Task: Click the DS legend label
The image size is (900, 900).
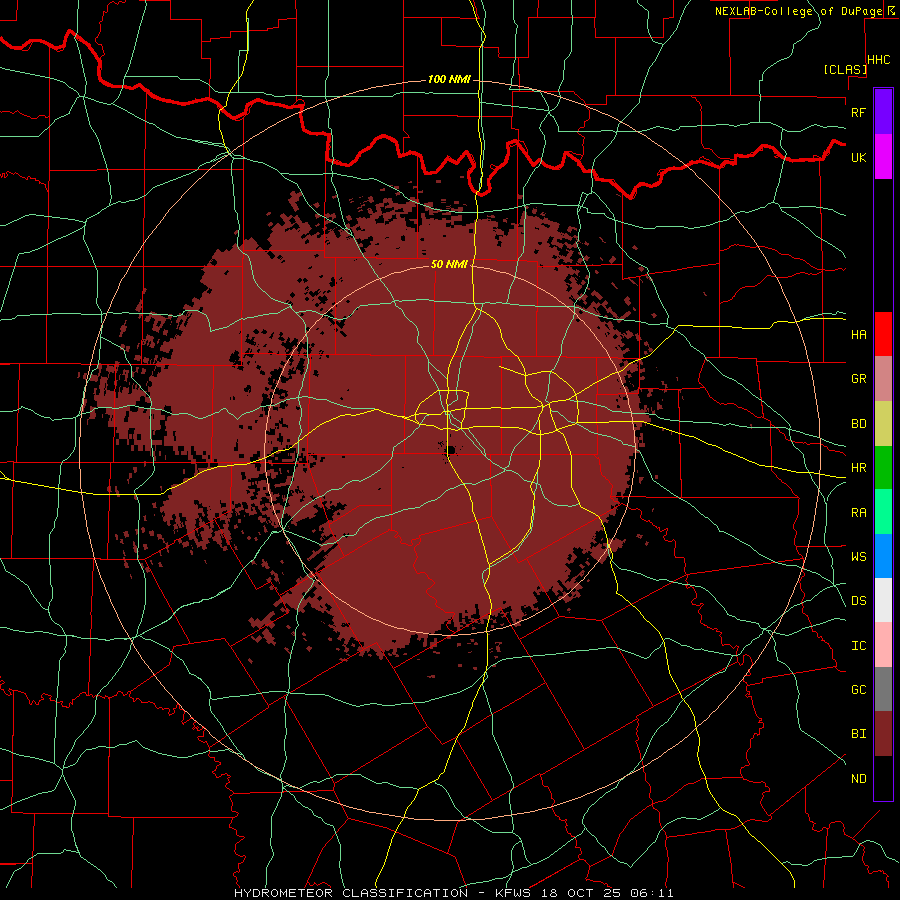Action: (x=859, y=601)
